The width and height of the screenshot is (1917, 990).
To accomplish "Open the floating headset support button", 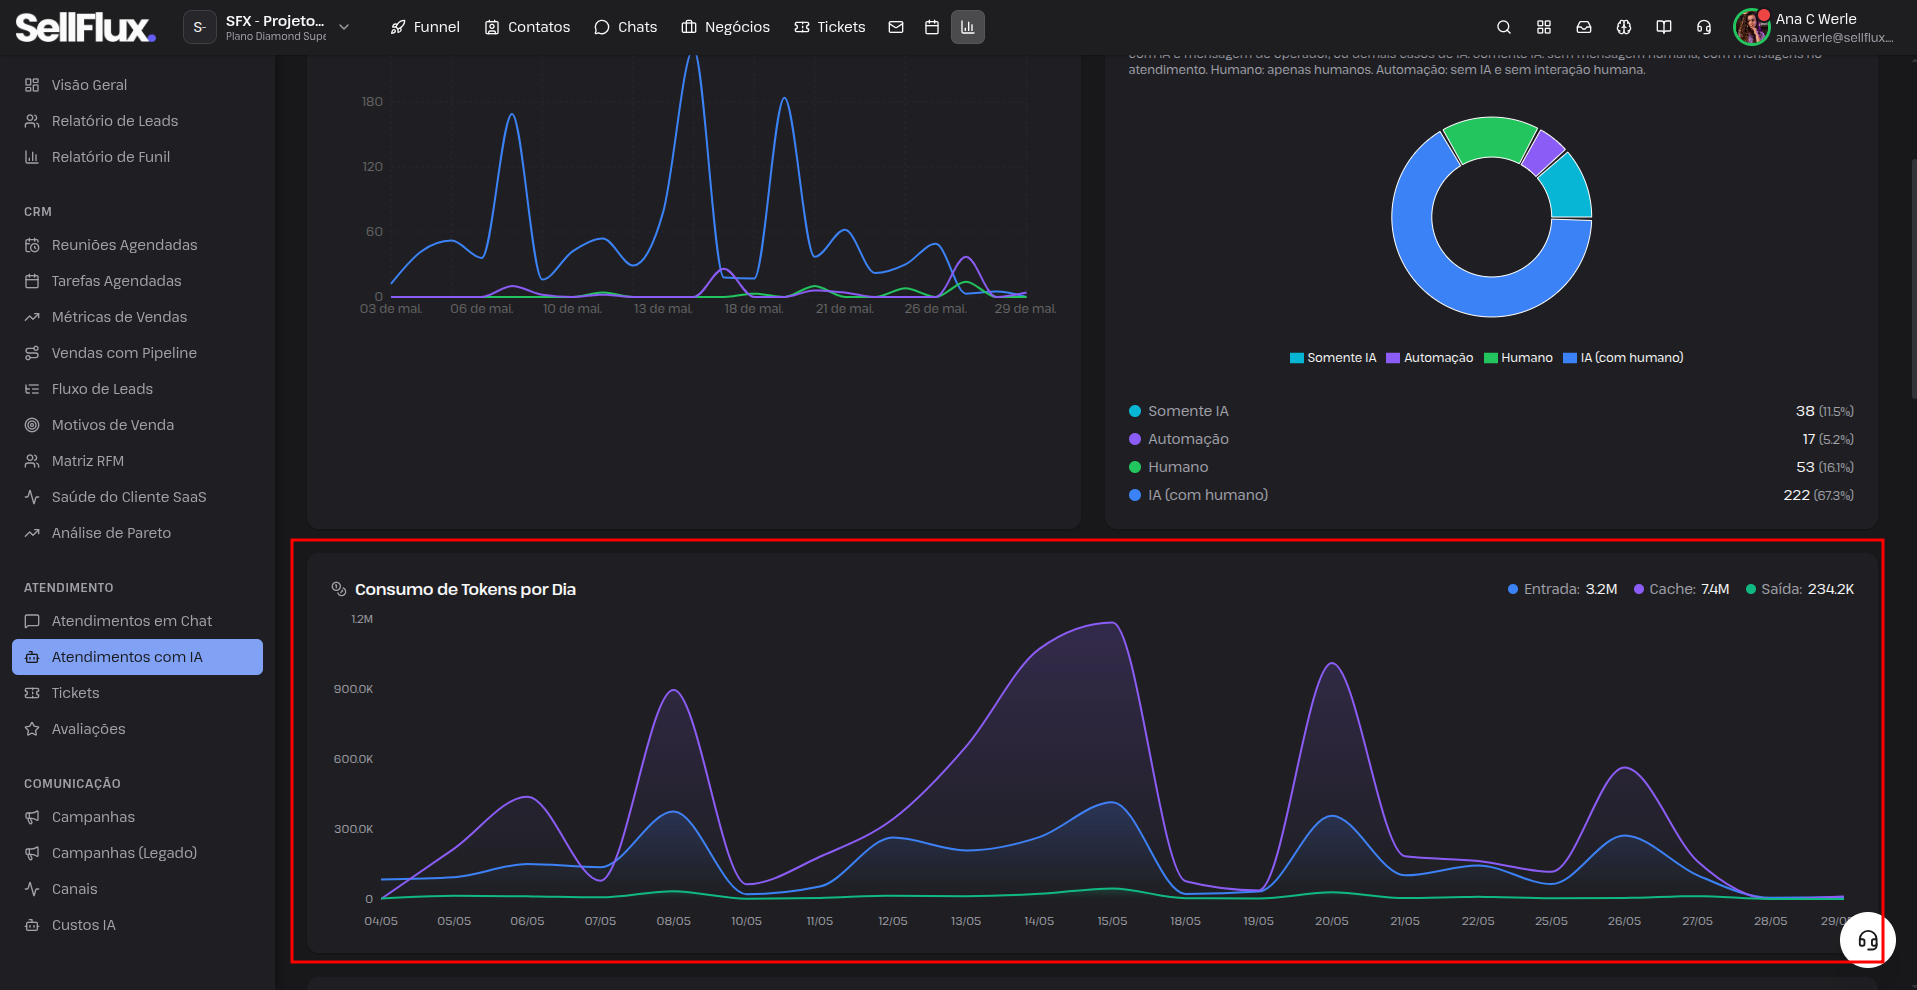I will pyautogui.click(x=1867, y=940).
